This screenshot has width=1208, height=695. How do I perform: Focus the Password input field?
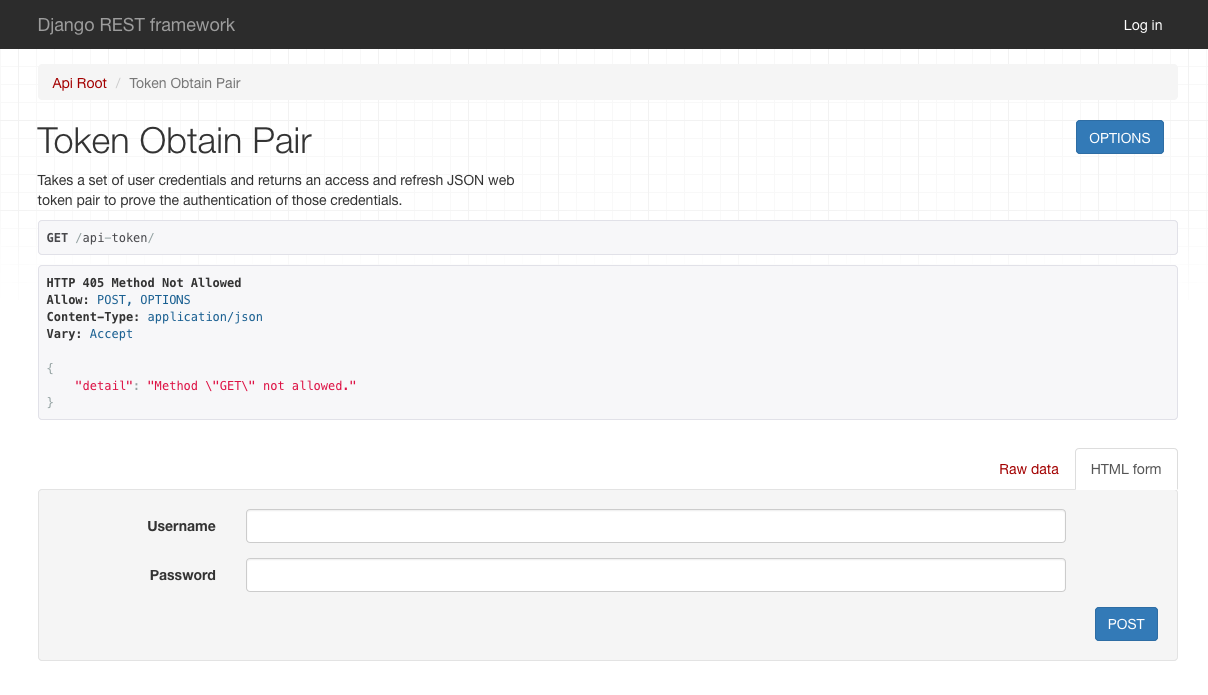click(655, 574)
